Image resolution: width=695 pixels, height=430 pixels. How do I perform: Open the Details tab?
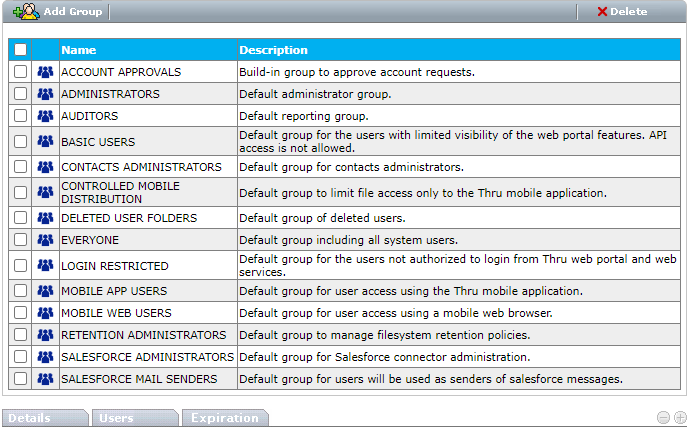30,418
